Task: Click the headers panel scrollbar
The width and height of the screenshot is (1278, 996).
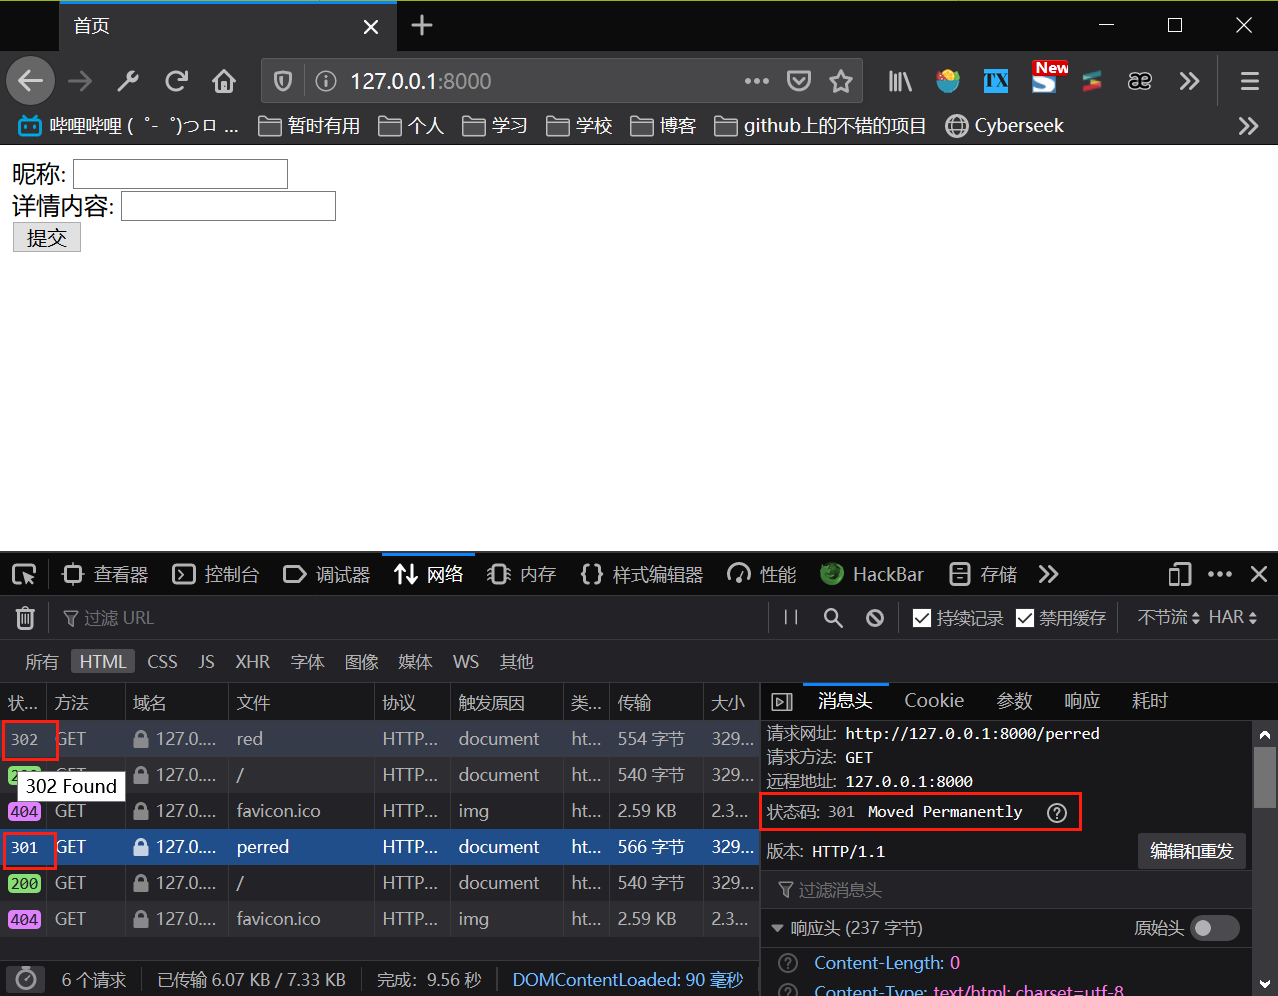Action: click(1265, 778)
